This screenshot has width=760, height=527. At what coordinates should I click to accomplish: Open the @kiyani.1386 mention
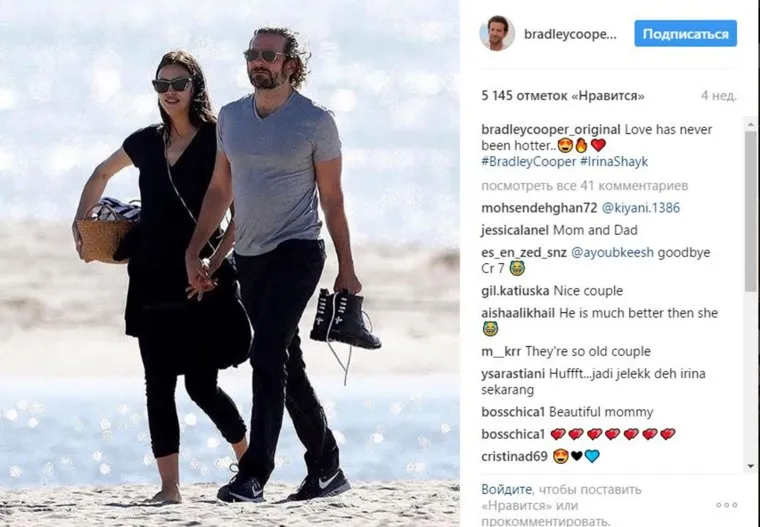pos(640,208)
